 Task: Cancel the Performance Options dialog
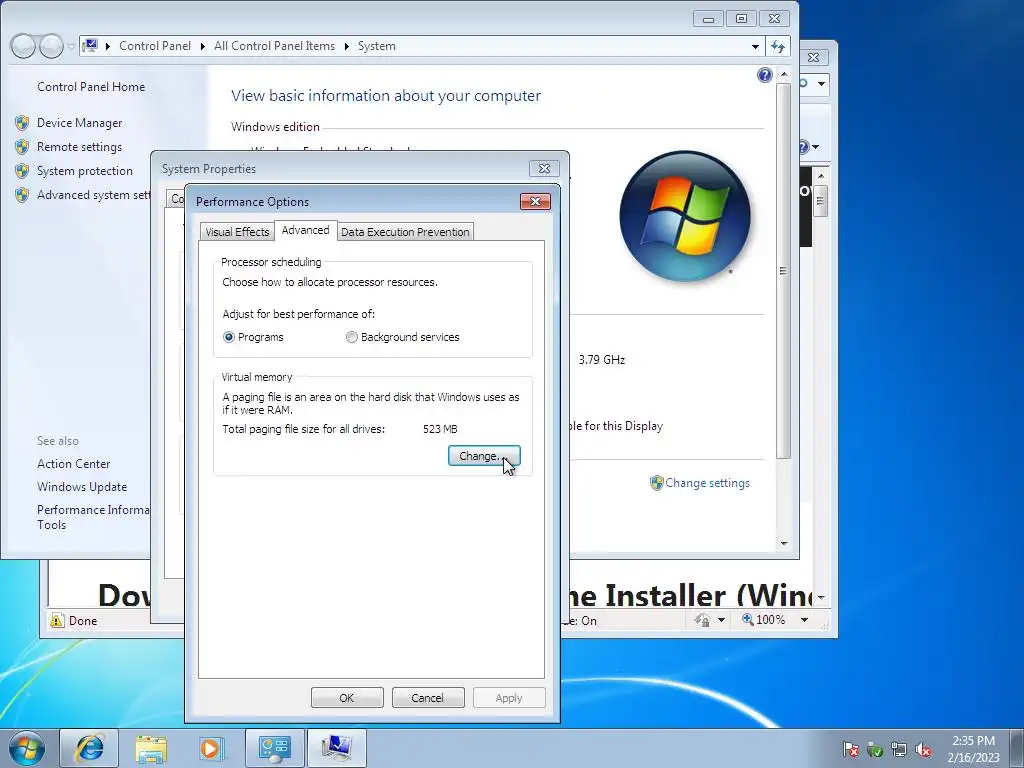(x=428, y=697)
